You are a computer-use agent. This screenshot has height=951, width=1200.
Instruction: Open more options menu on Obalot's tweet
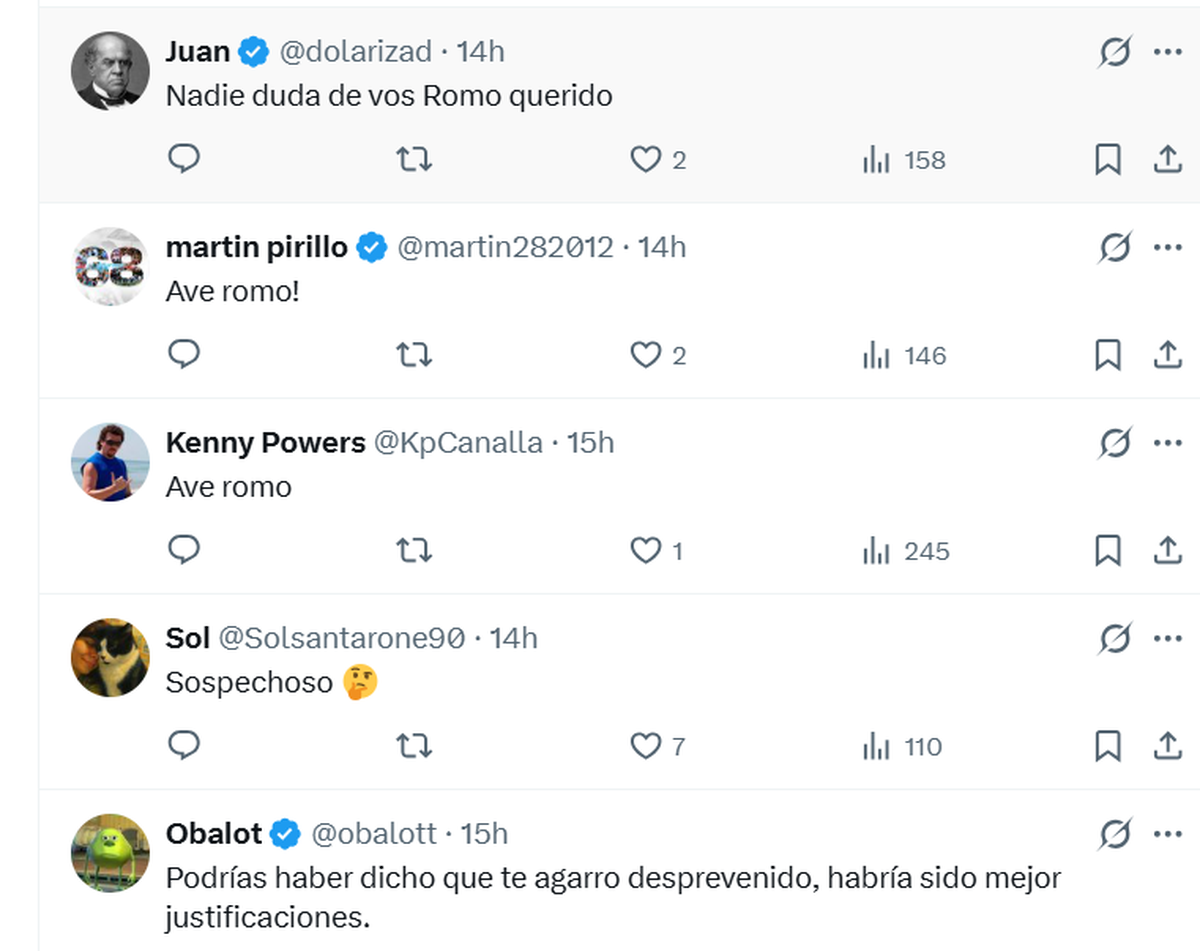pyautogui.click(x=1168, y=833)
